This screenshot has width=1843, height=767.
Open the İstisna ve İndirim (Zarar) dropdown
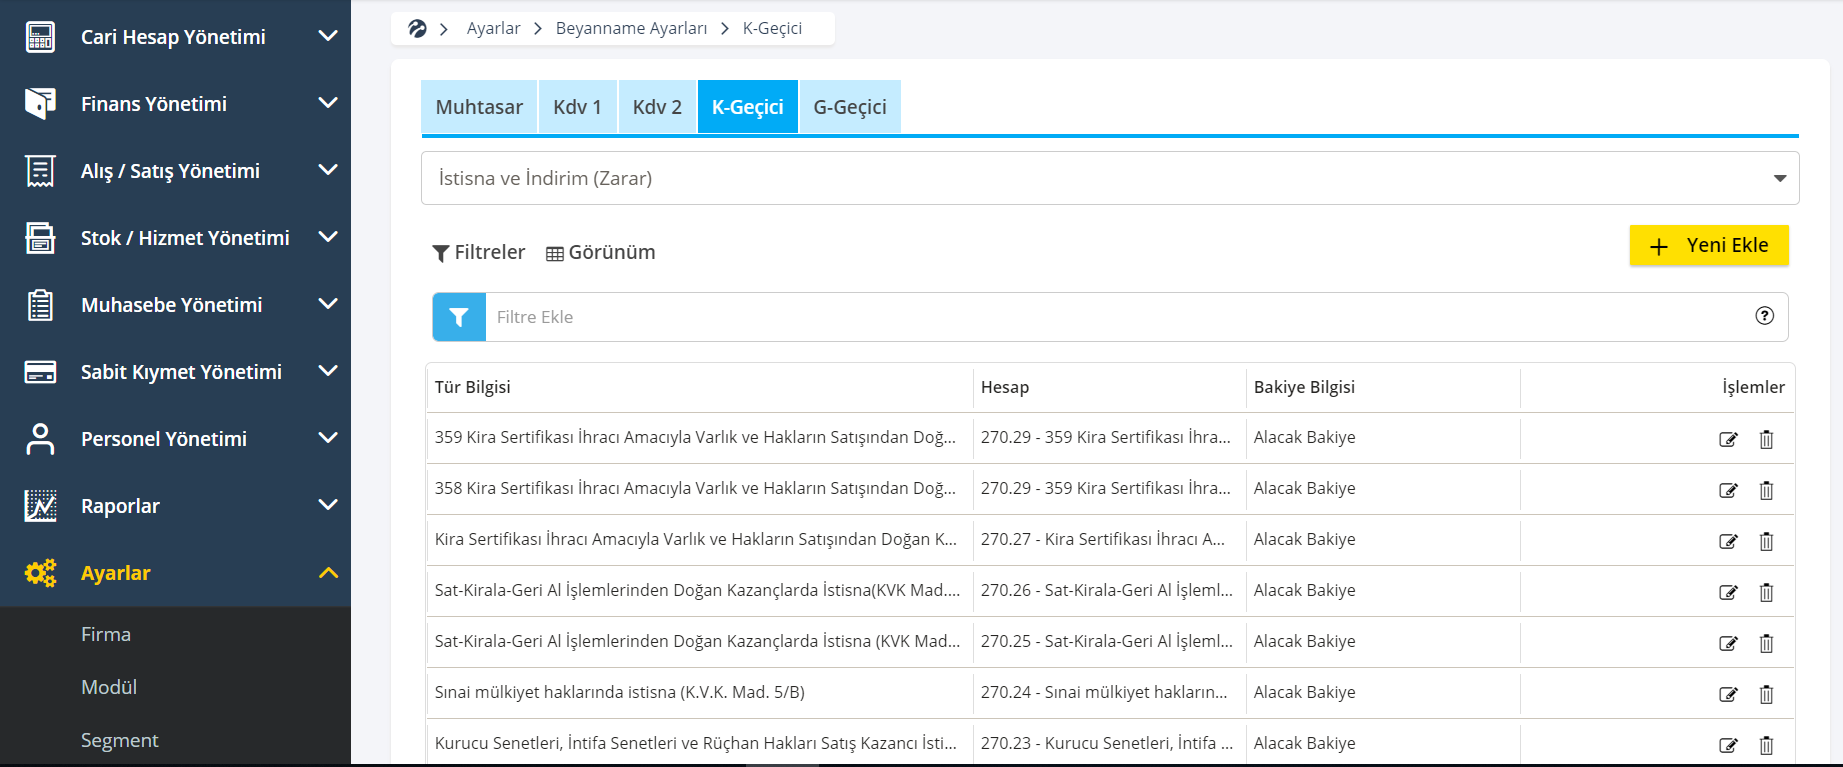pos(1110,178)
